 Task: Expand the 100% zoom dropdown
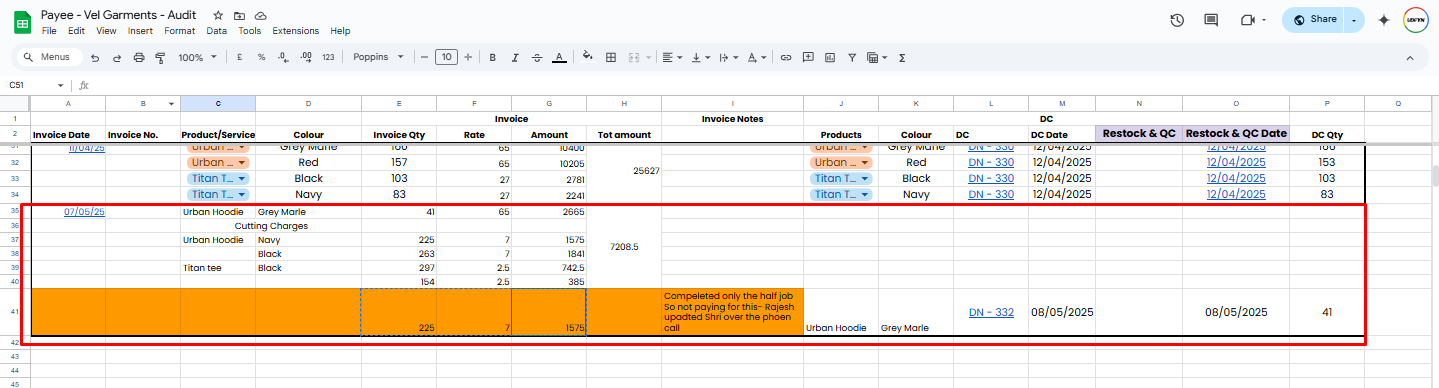(197, 58)
